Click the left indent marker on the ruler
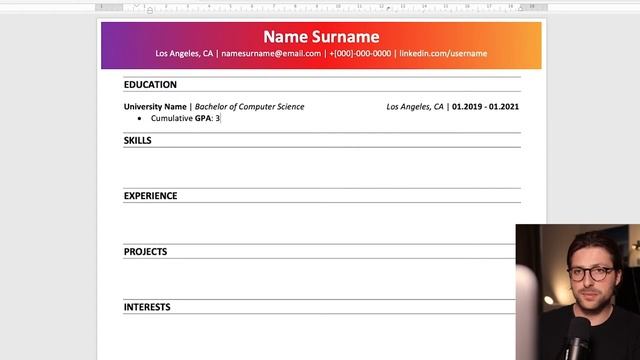 click(x=150, y=11)
